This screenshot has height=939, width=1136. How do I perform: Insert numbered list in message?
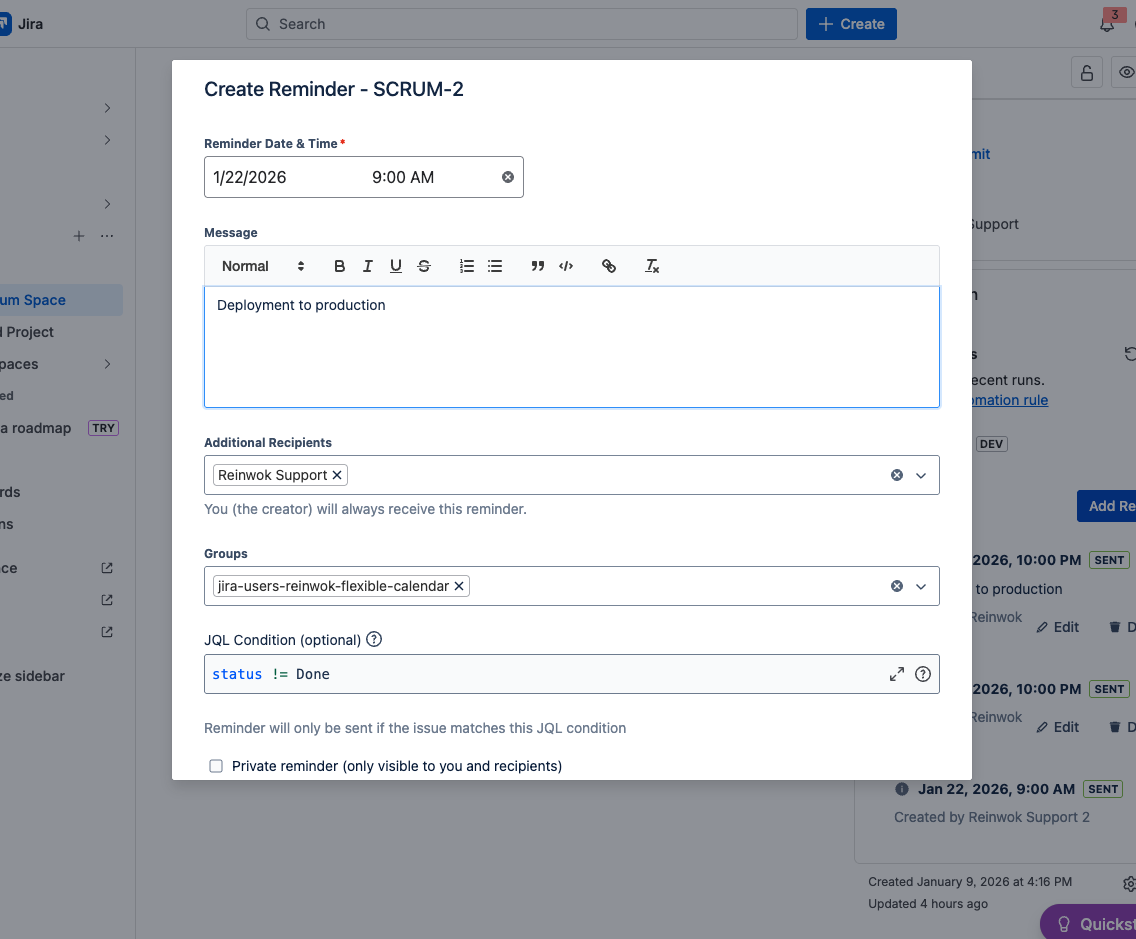467,266
